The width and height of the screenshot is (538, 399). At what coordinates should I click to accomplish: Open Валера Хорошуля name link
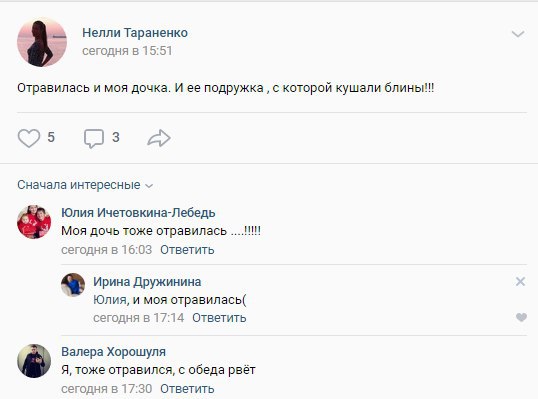coord(114,352)
